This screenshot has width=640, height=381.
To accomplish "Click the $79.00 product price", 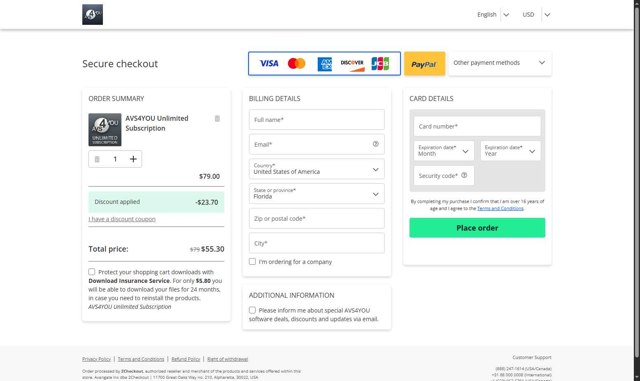I will coord(209,176).
